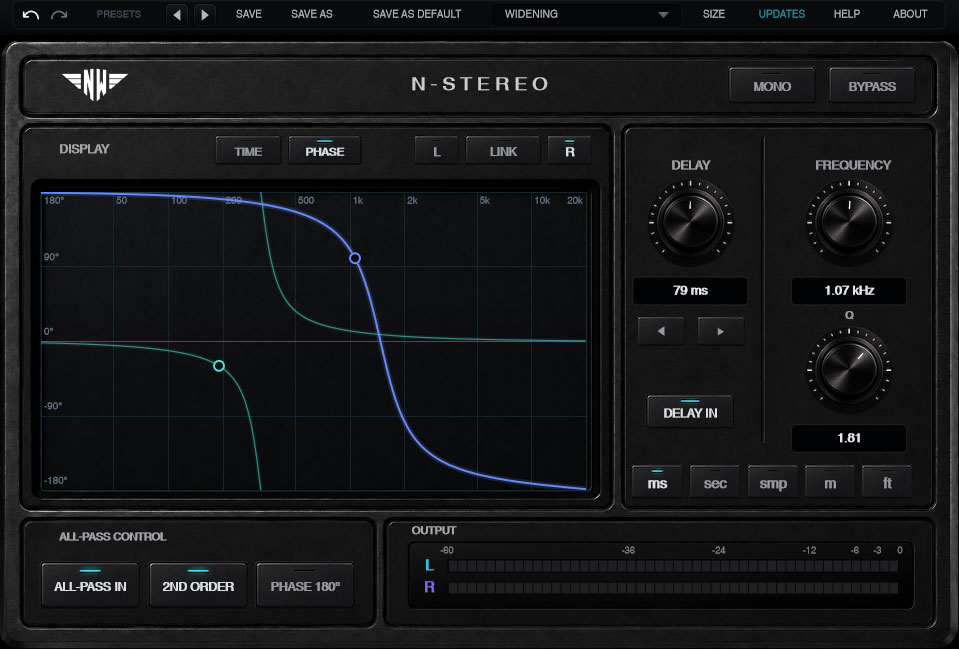Set delay units to ms
959x649 pixels.
pos(657,483)
